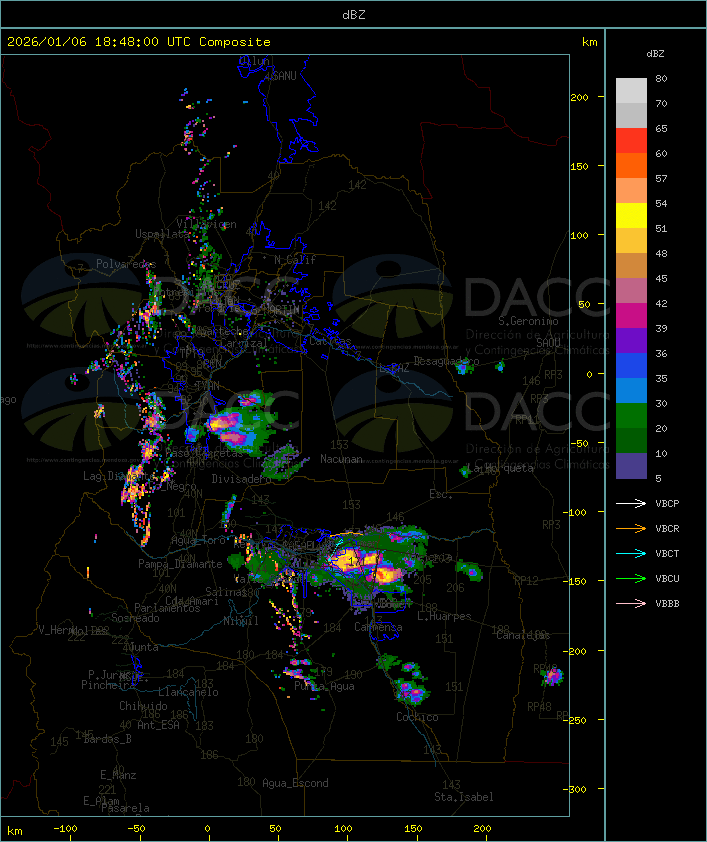The width and height of the screenshot is (707, 842).
Task: Click the Chihuido map label
Action: (143, 706)
